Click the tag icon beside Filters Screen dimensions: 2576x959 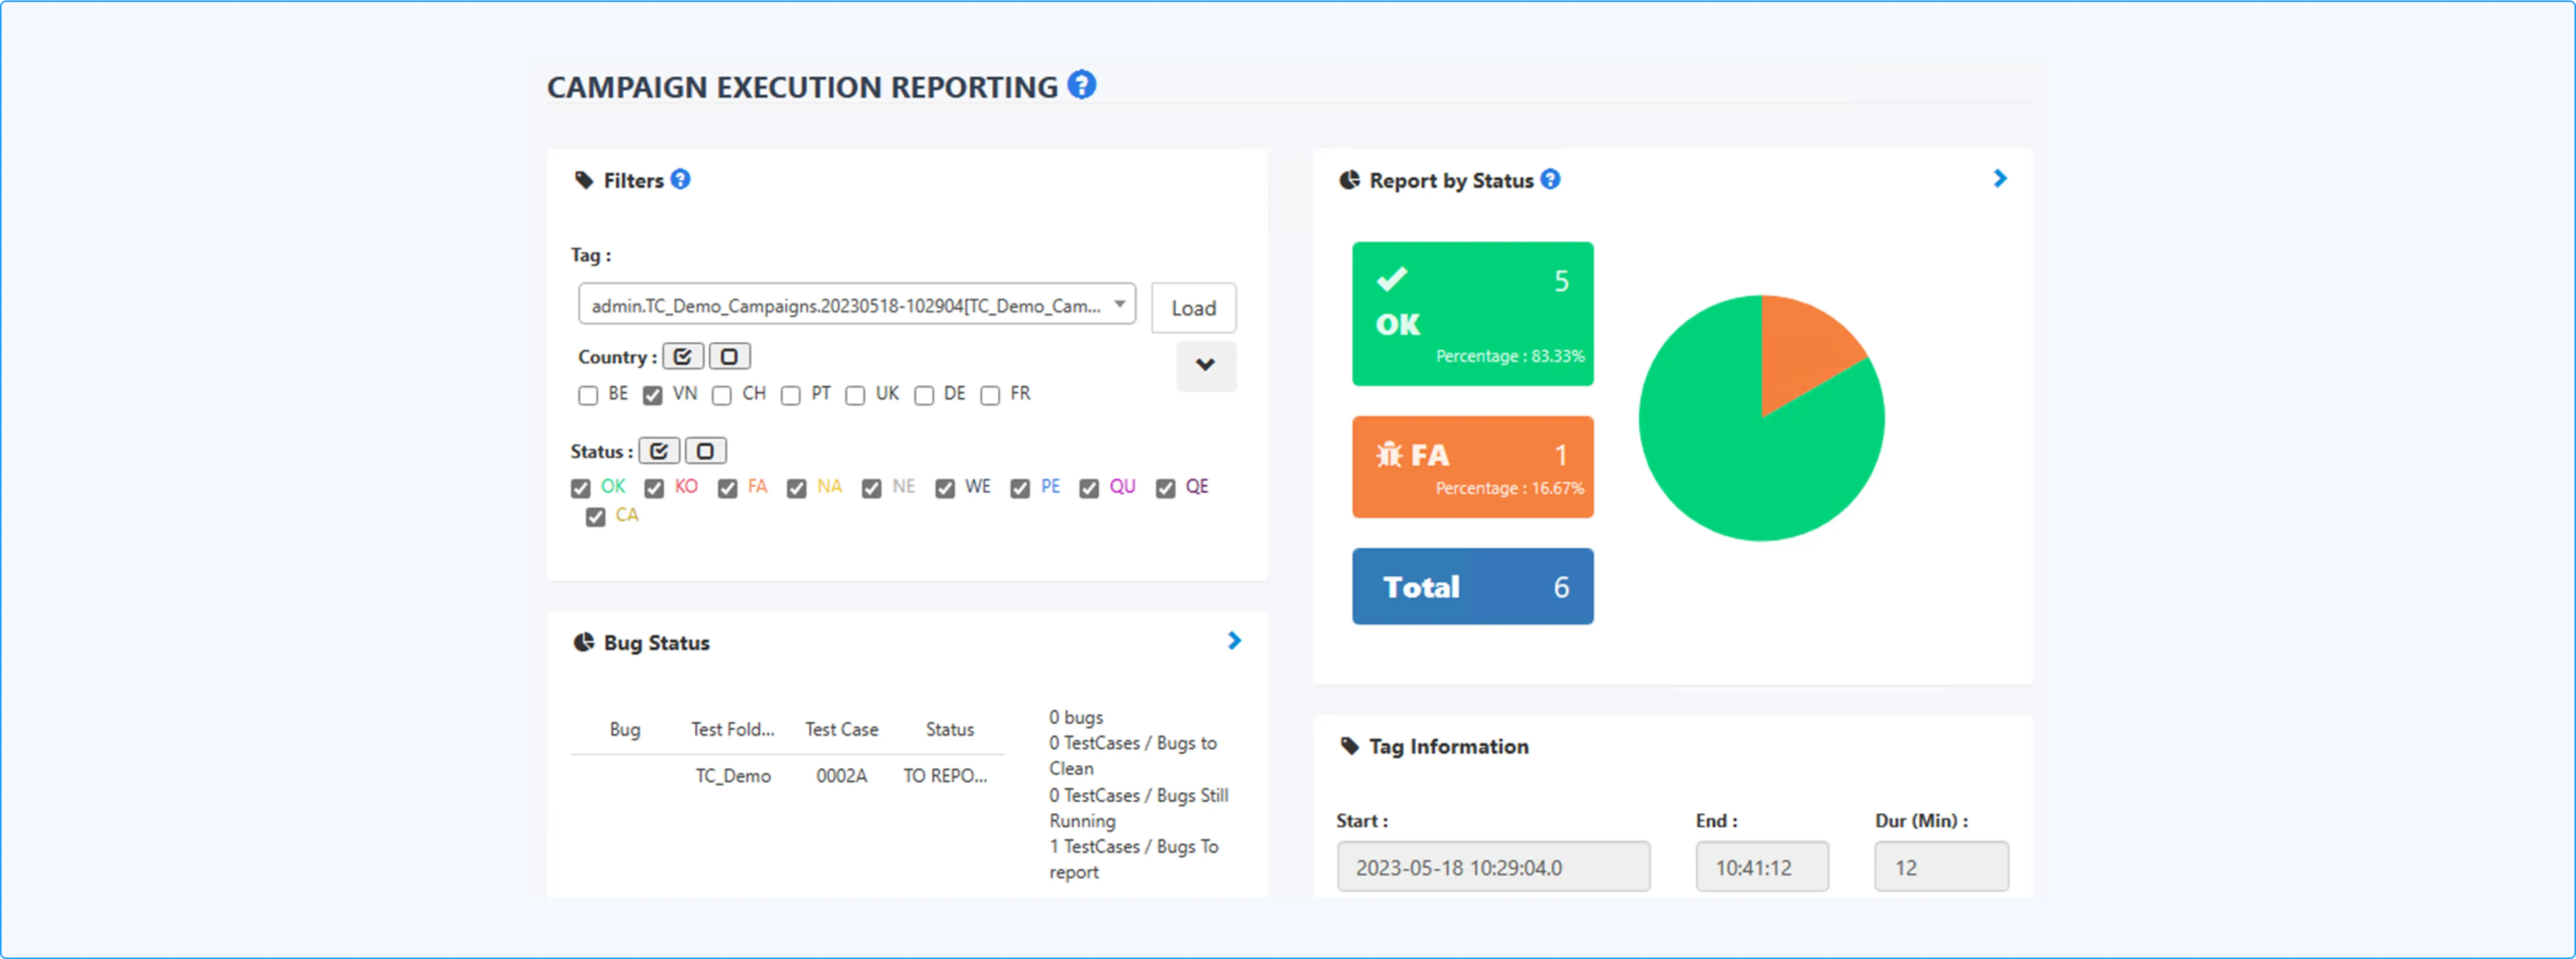click(x=584, y=180)
